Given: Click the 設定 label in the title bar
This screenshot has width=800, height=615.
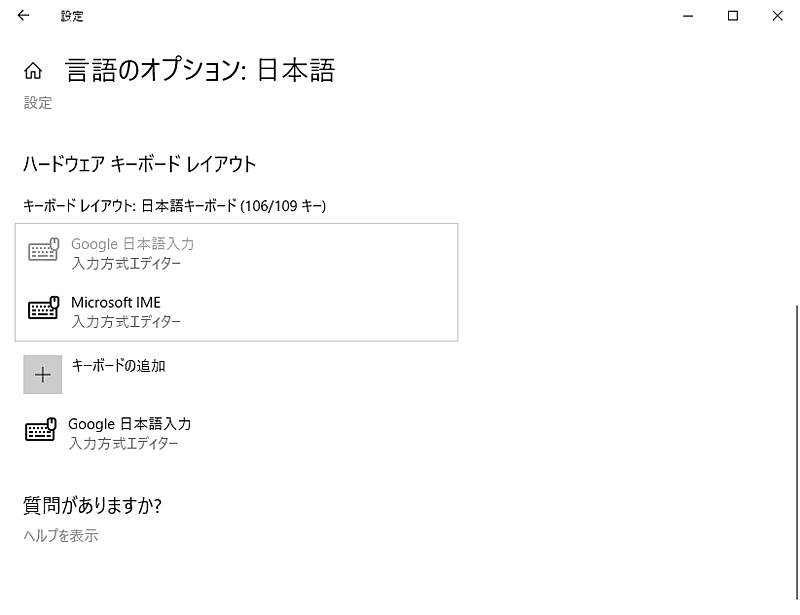Looking at the screenshot, I should (x=70, y=16).
